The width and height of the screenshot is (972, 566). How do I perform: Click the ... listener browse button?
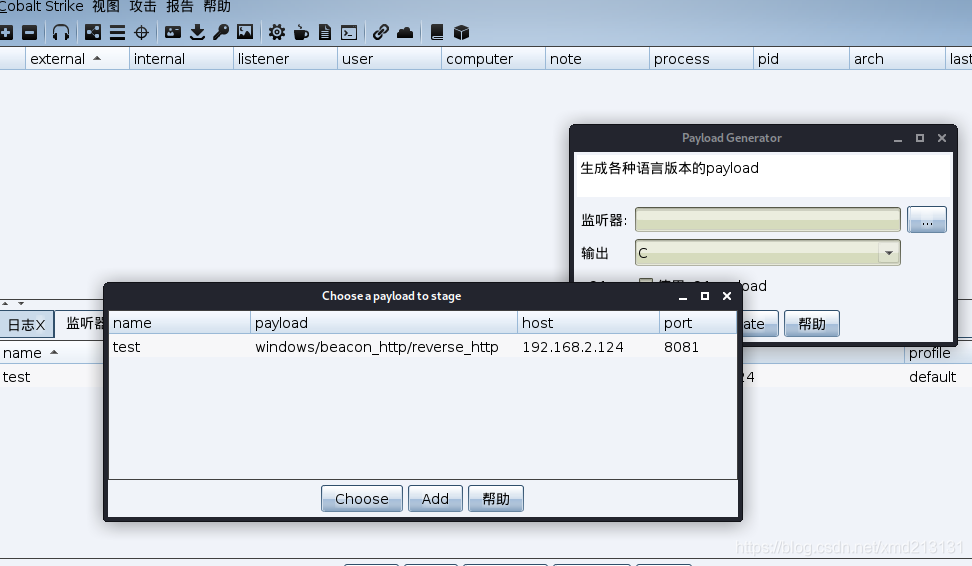[x=927, y=219]
